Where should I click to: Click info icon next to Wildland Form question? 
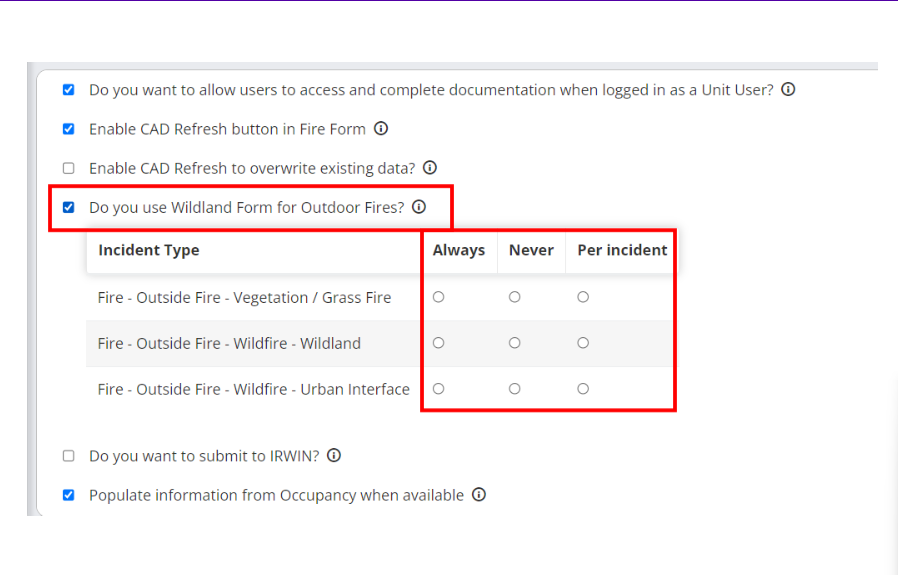419,208
